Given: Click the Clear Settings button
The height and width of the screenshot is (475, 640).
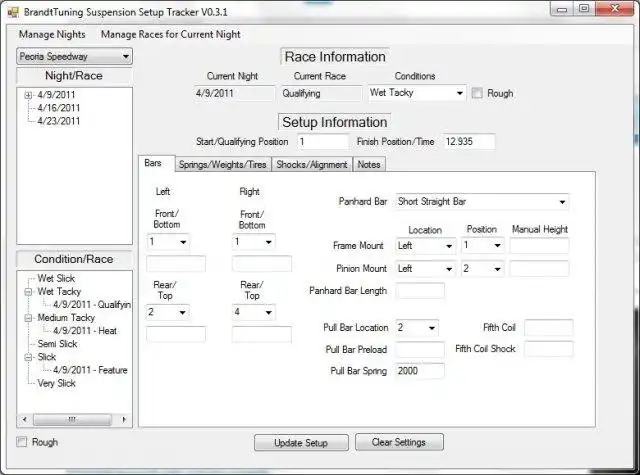Looking at the screenshot, I should [x=399, y=442].
